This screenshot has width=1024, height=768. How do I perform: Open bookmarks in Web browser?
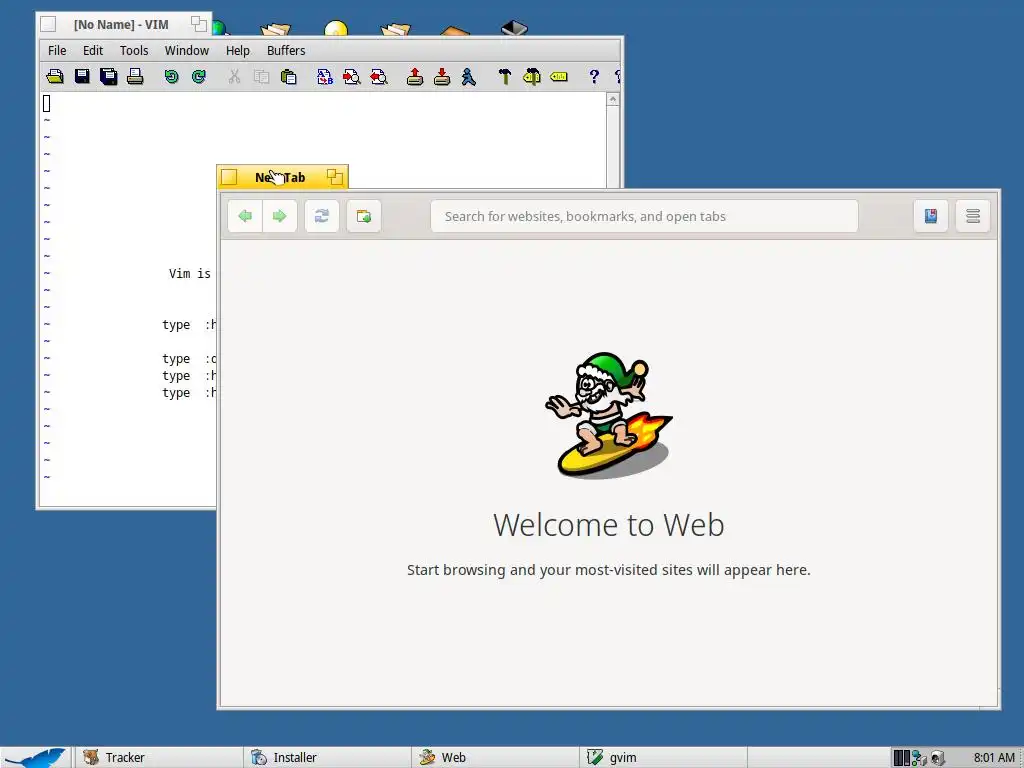coord(931,216)
